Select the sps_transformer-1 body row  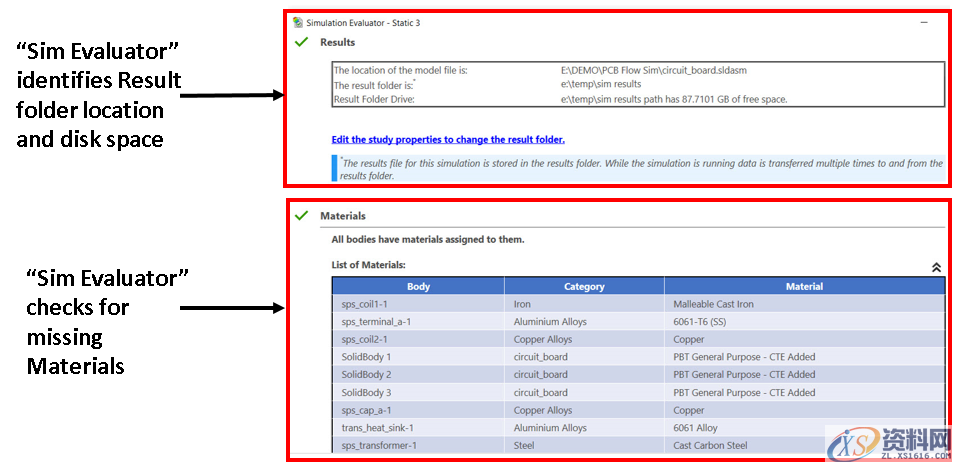pos(378,446)
